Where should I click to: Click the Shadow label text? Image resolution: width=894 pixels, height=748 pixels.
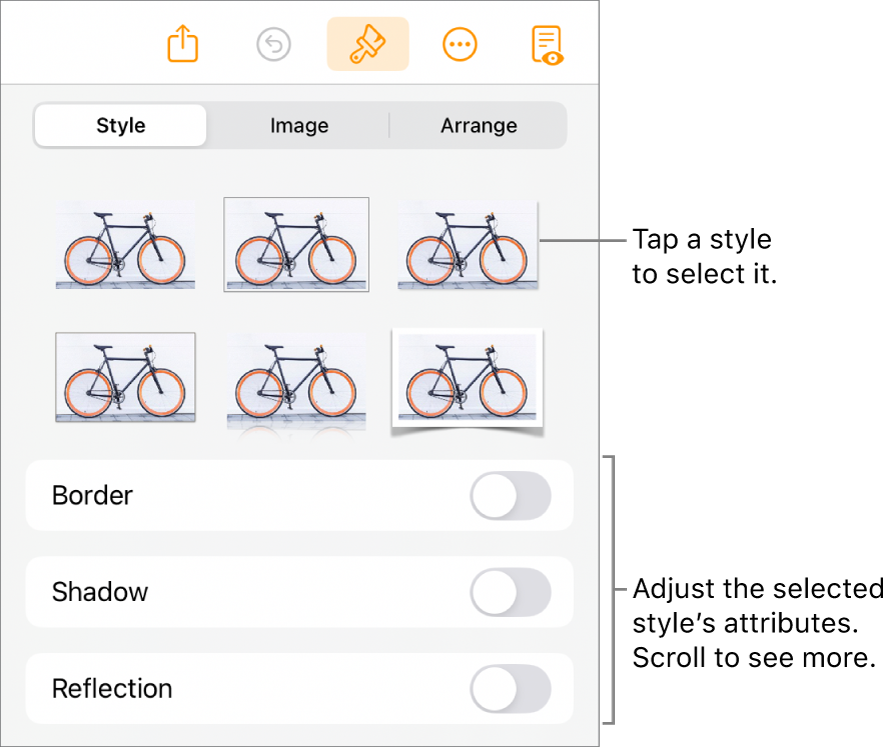[100, 592]
